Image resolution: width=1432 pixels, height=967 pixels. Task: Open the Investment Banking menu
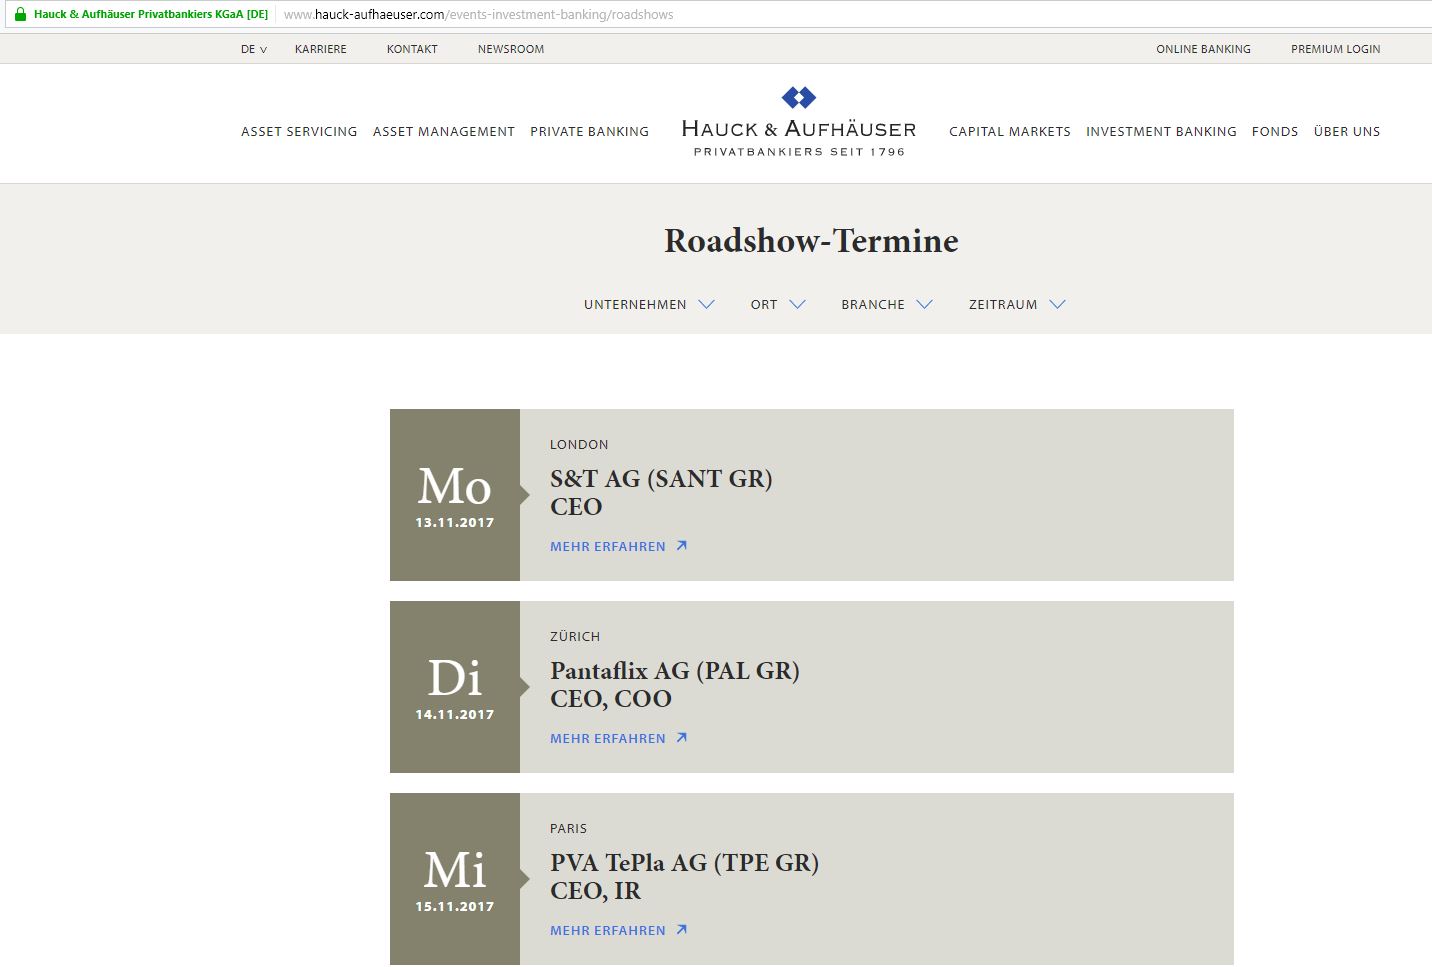[1161, 131]
